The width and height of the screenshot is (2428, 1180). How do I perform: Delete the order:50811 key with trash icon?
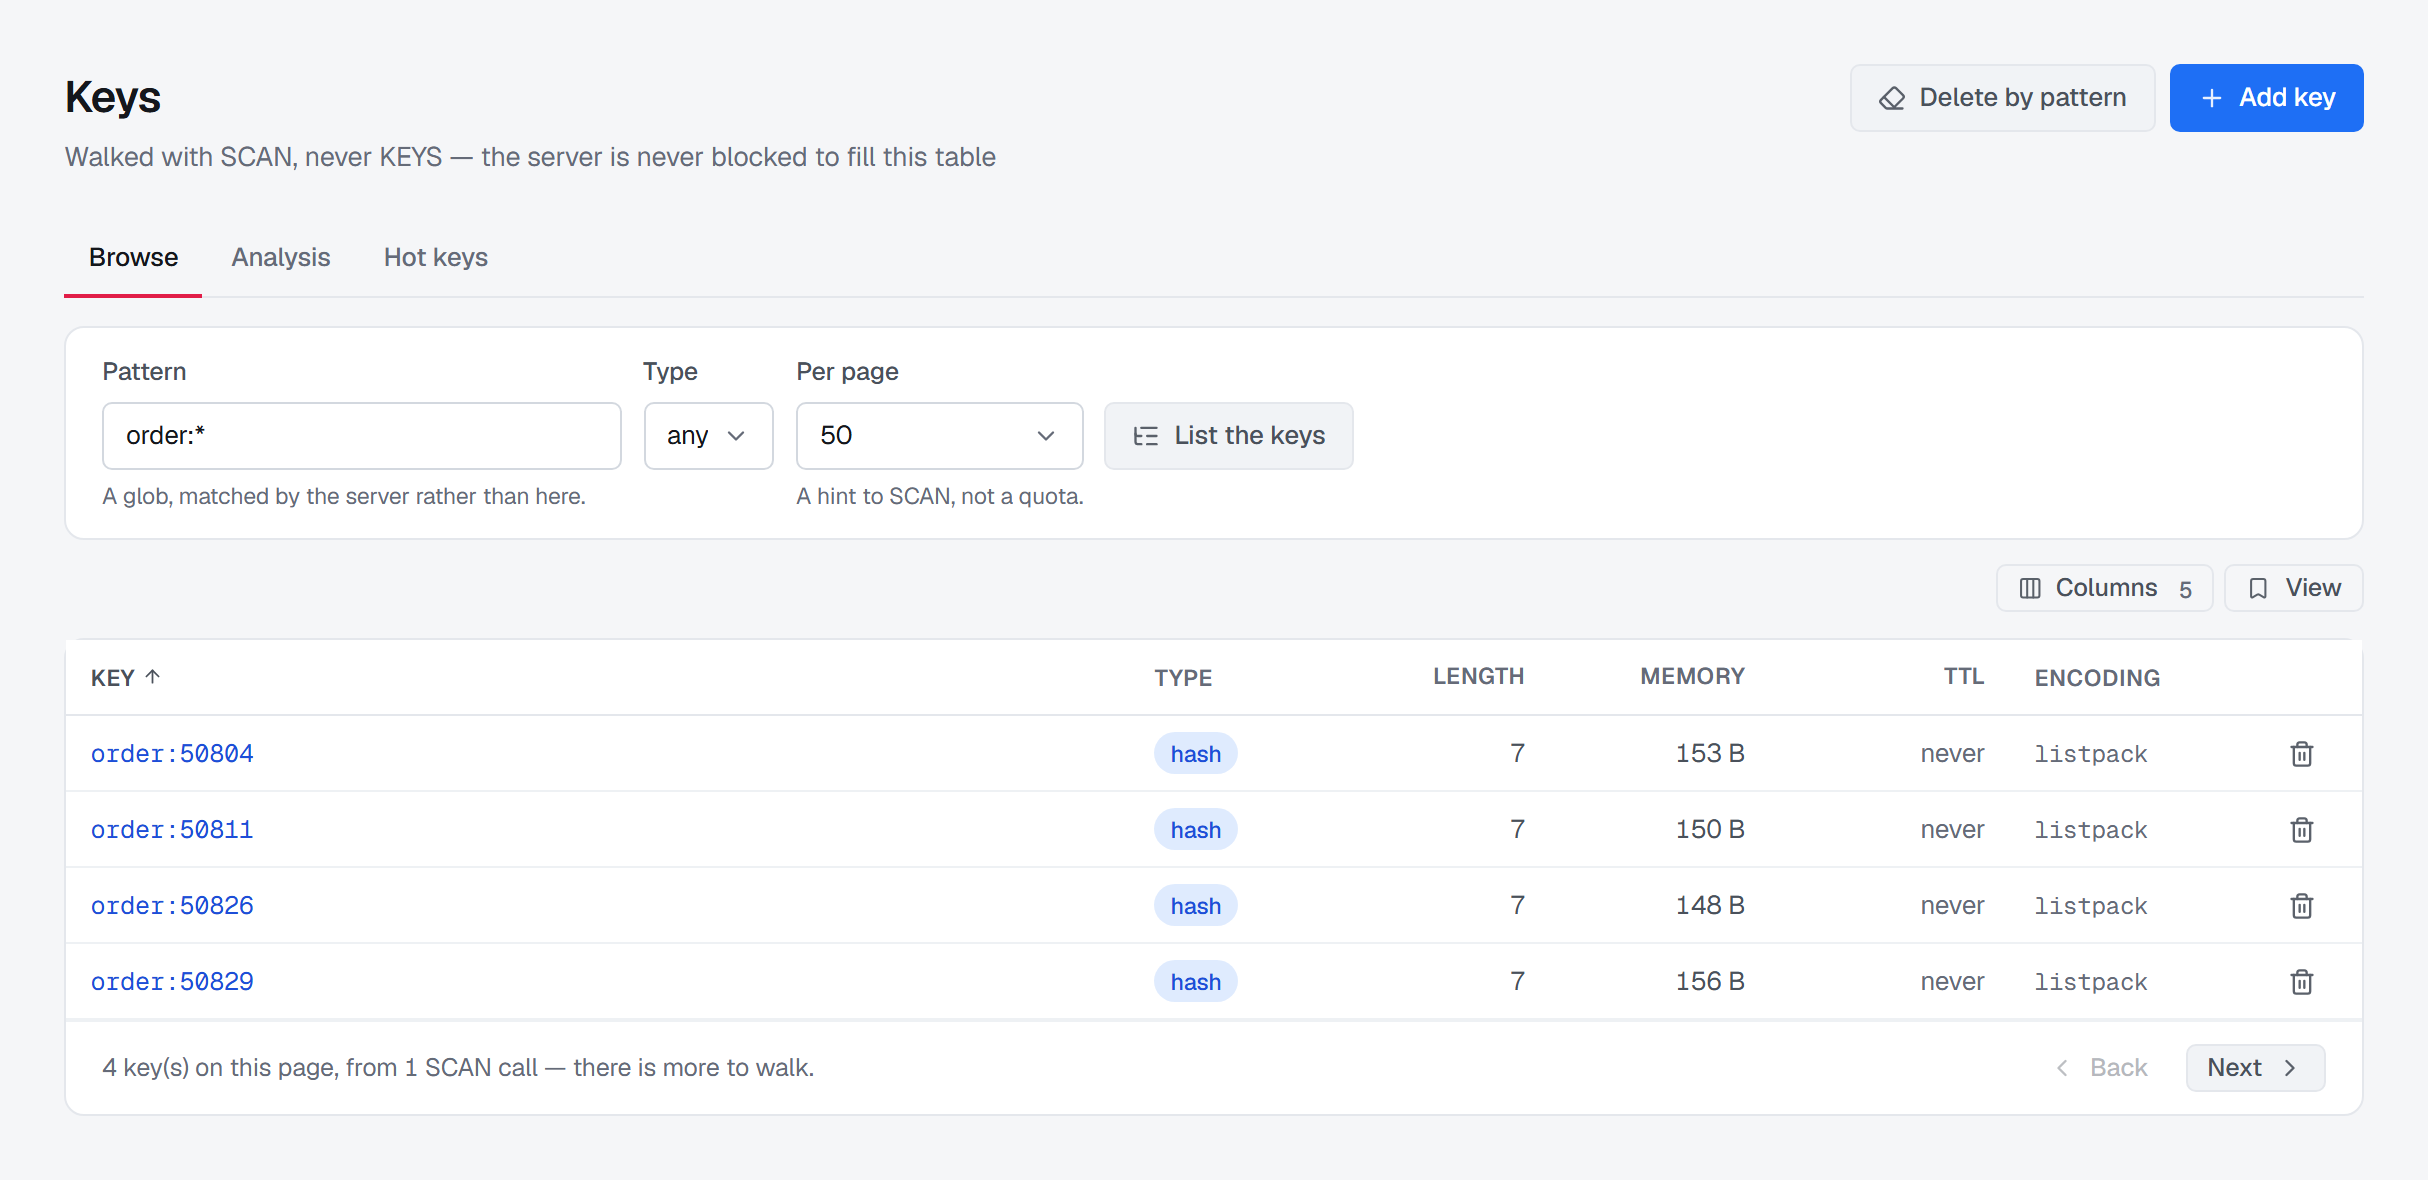coord(2301,829)
